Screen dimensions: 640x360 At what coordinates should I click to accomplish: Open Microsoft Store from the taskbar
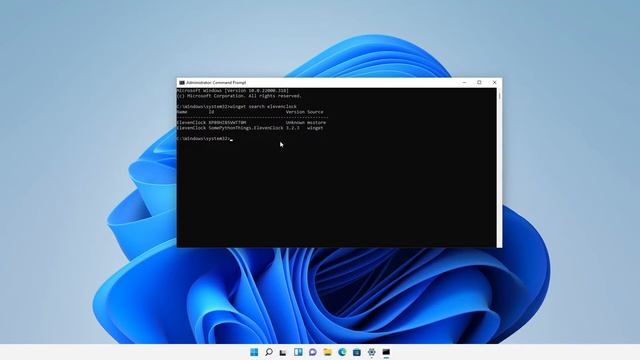point(357,352)
